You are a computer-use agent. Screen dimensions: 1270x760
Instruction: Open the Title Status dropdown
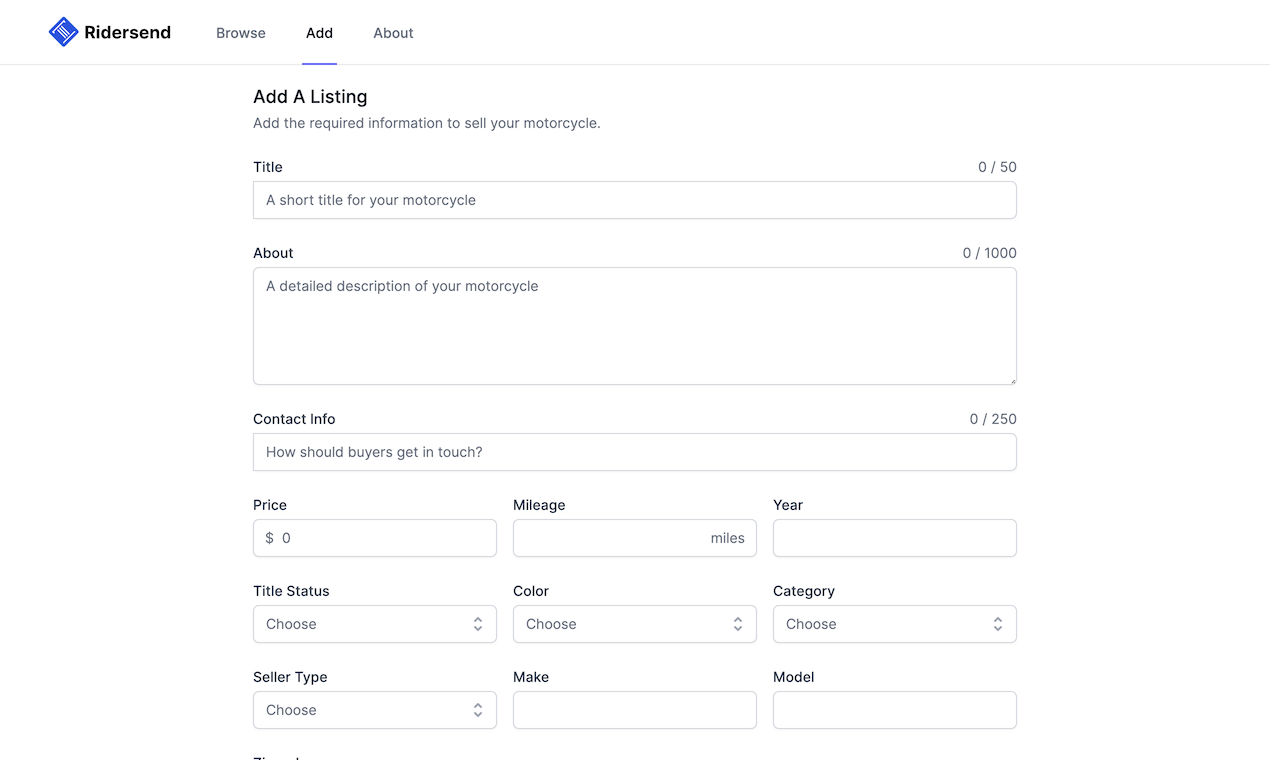(x=375, y=624)
